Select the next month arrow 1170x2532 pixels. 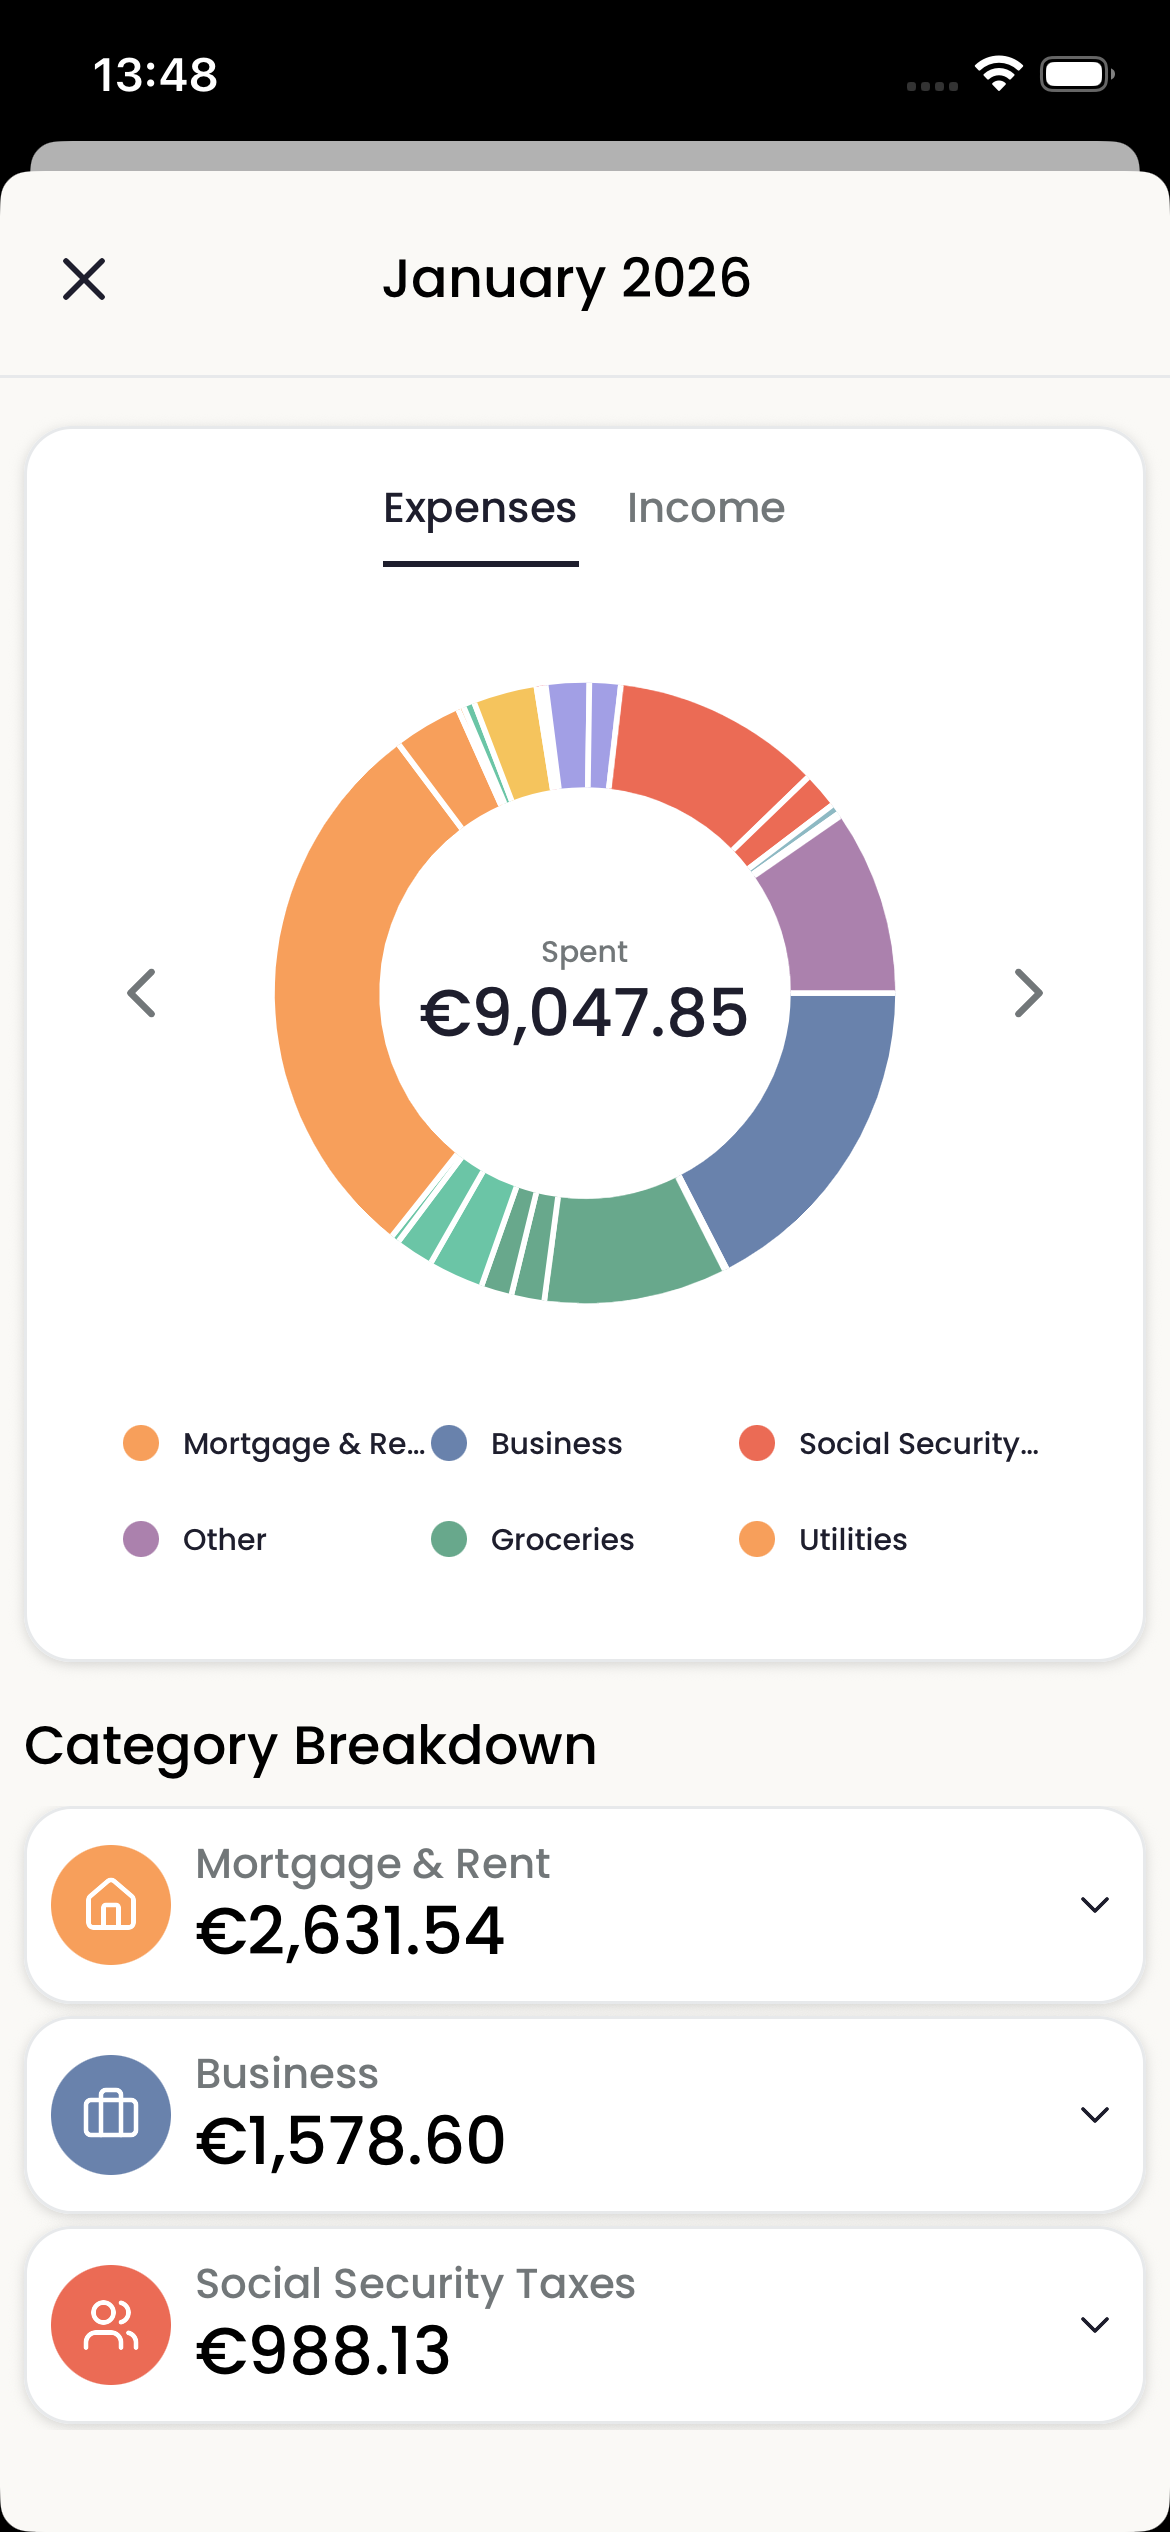click(1028, 991)
